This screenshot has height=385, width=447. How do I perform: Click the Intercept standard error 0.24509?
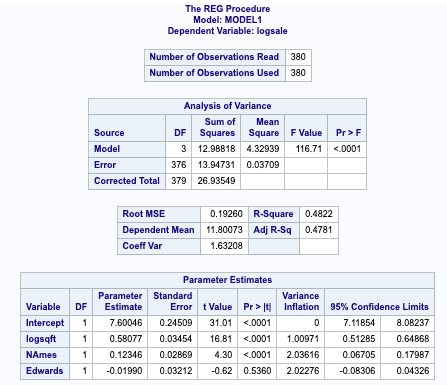(x=176, y=323)
